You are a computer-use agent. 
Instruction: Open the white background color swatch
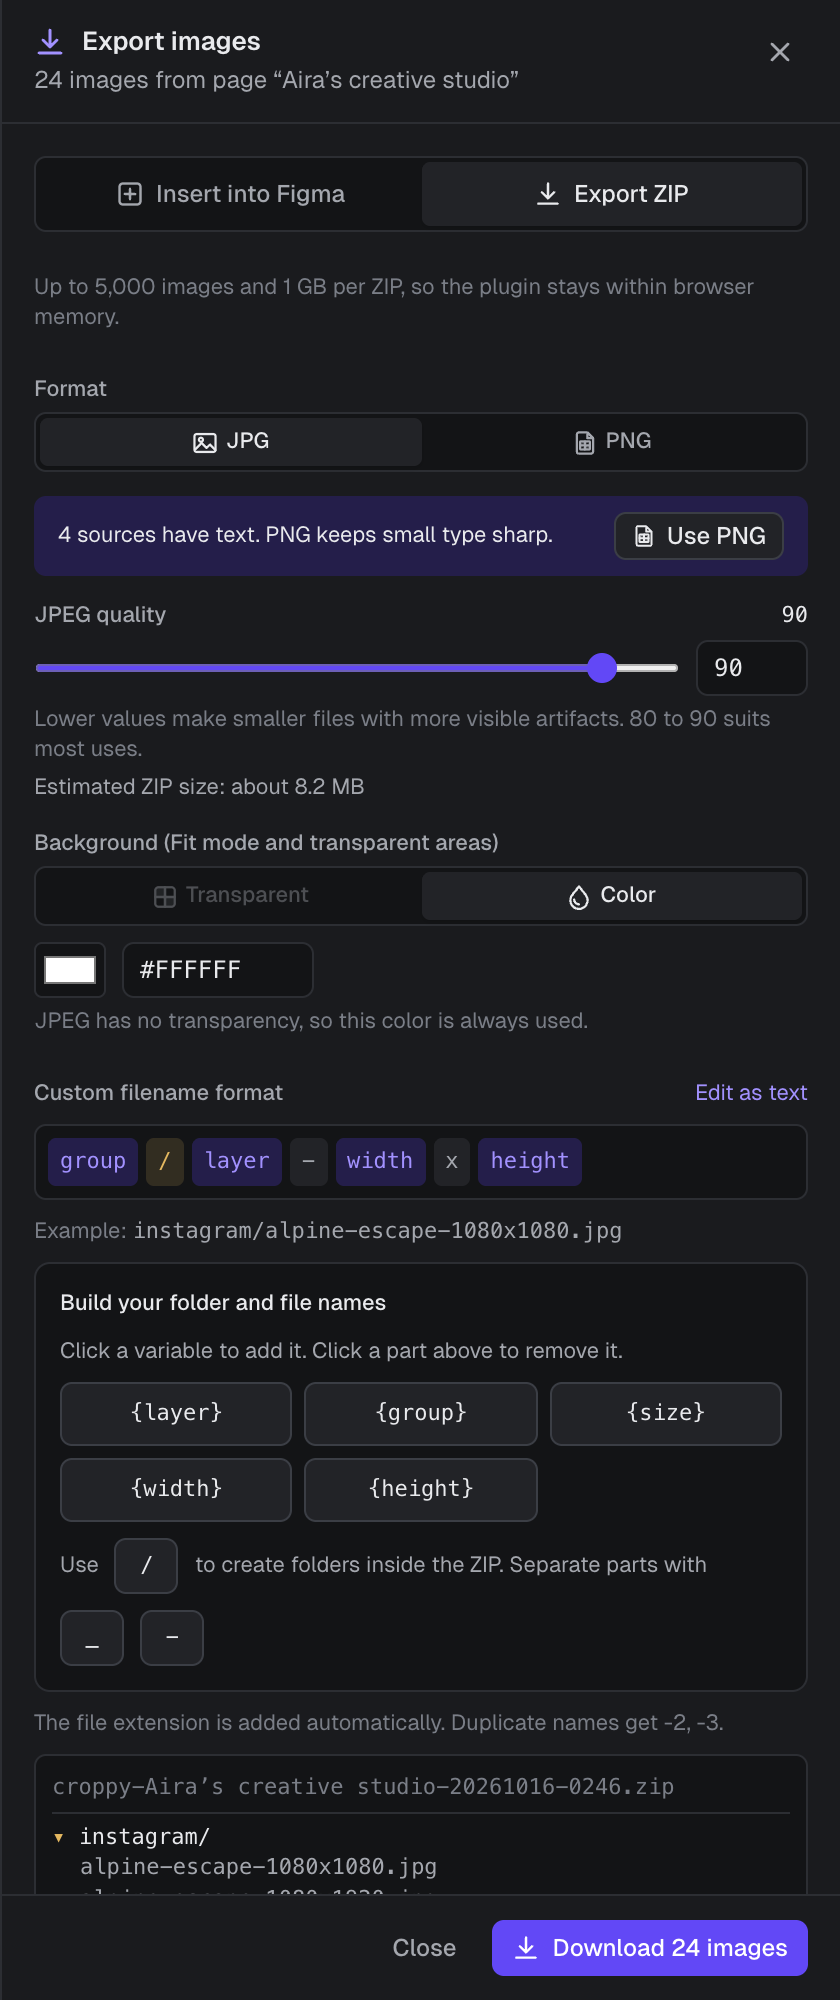click(x=70, y=970)
